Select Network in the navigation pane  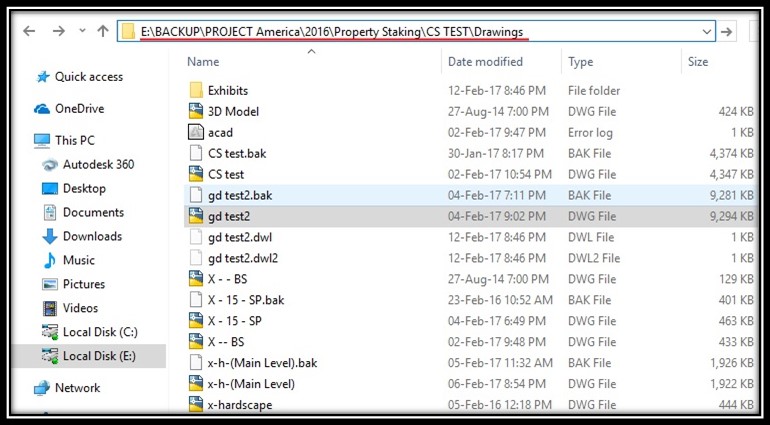pos(77,388)
